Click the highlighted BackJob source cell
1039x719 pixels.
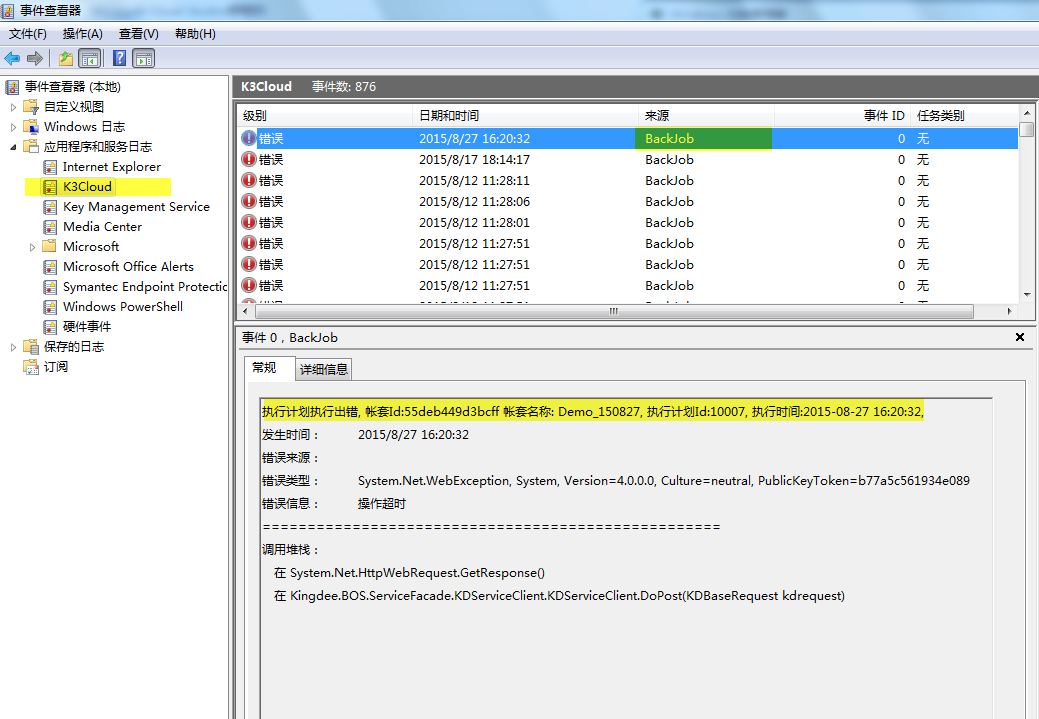coord(703,138)
